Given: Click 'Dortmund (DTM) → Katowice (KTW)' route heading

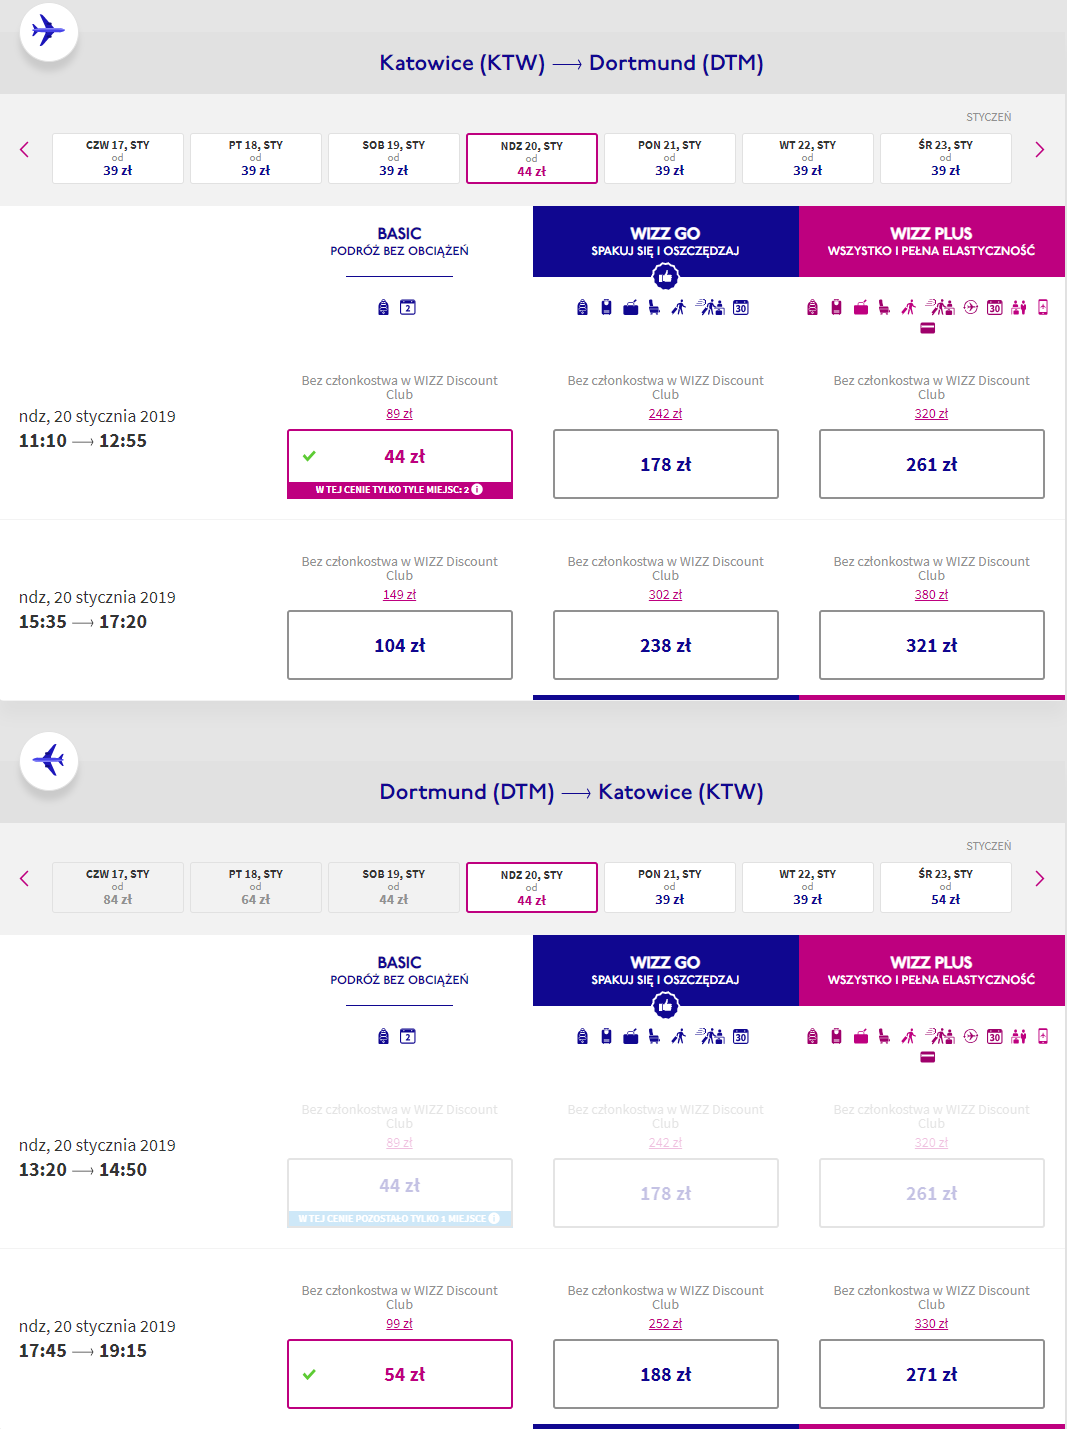Looking at the screenshot, I should coord(571,792).
